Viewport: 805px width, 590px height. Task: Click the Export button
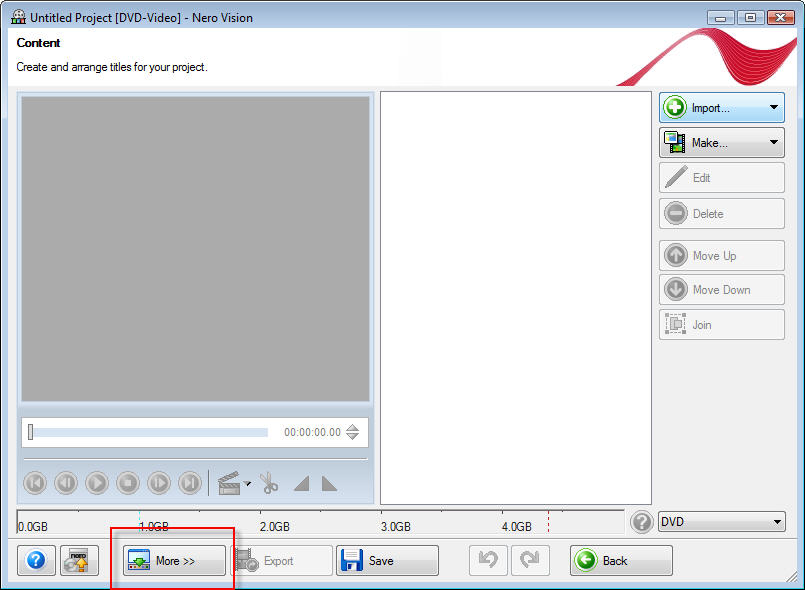(283, 560)
